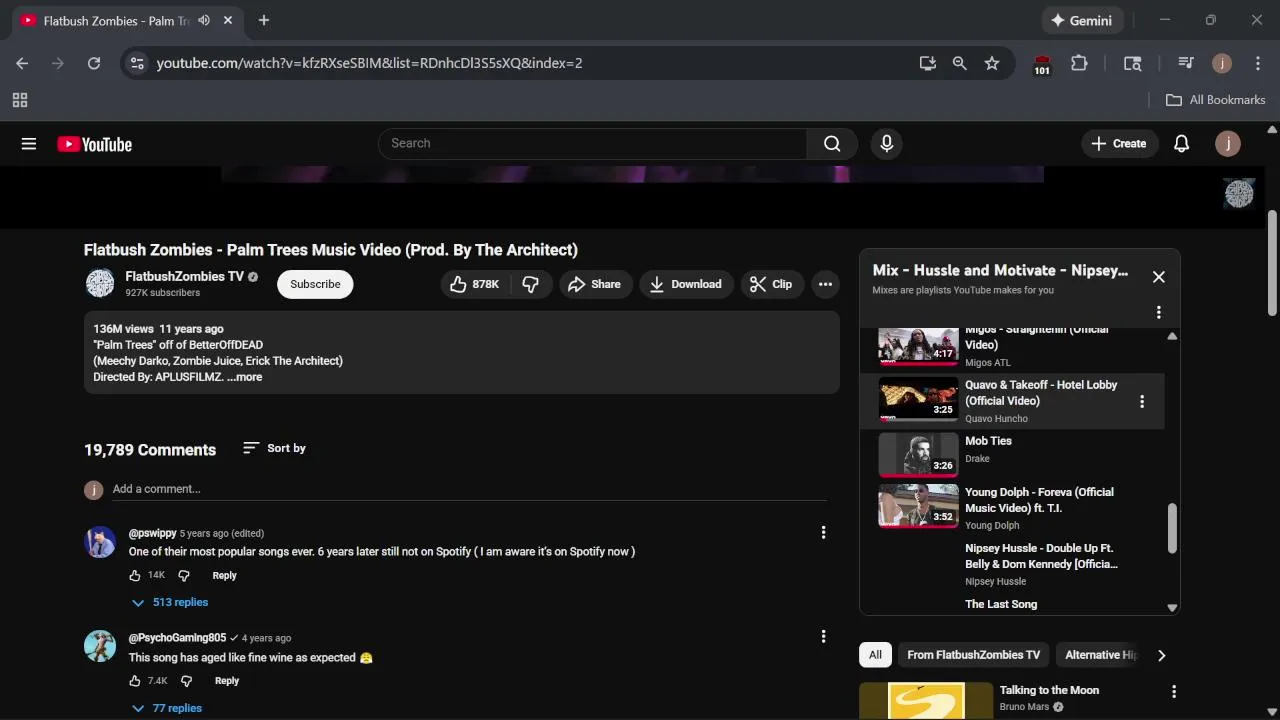
Task: Like the @pswippy comment
Action: click(135, 575)
